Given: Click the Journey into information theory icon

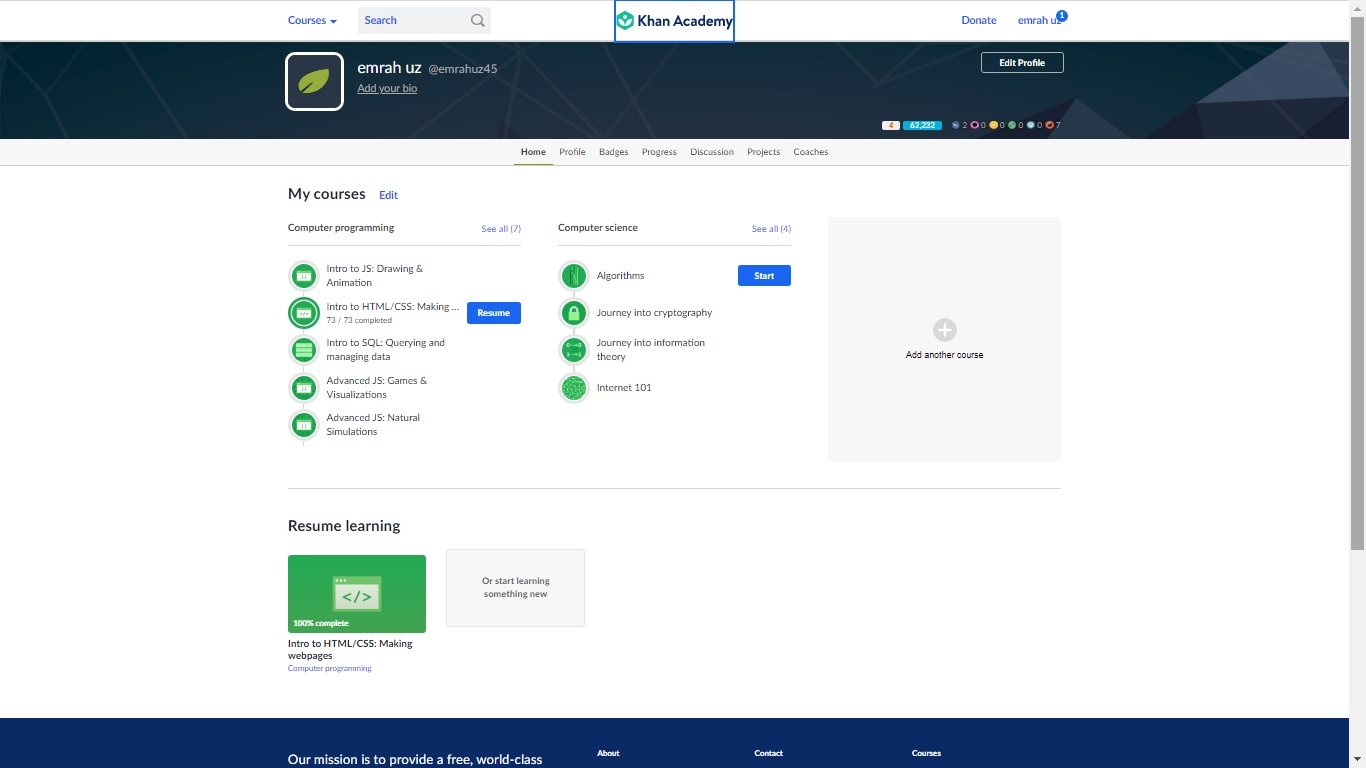Looking at the screenshot, I should coord(574,350).
